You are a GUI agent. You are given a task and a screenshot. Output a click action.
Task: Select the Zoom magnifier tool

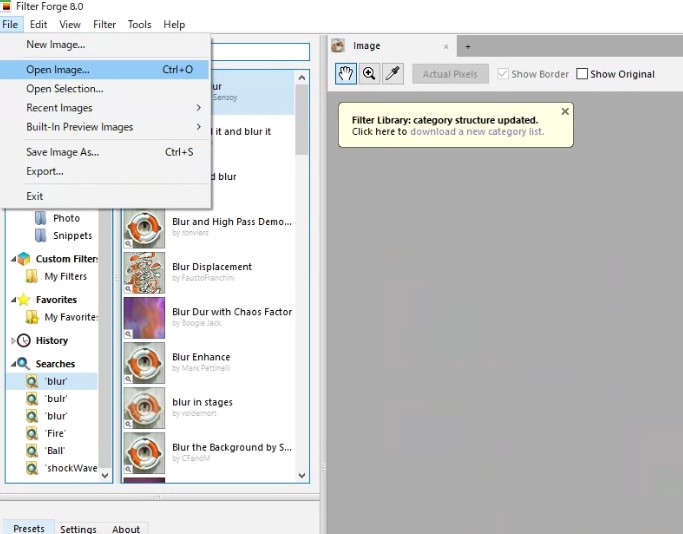369,74
